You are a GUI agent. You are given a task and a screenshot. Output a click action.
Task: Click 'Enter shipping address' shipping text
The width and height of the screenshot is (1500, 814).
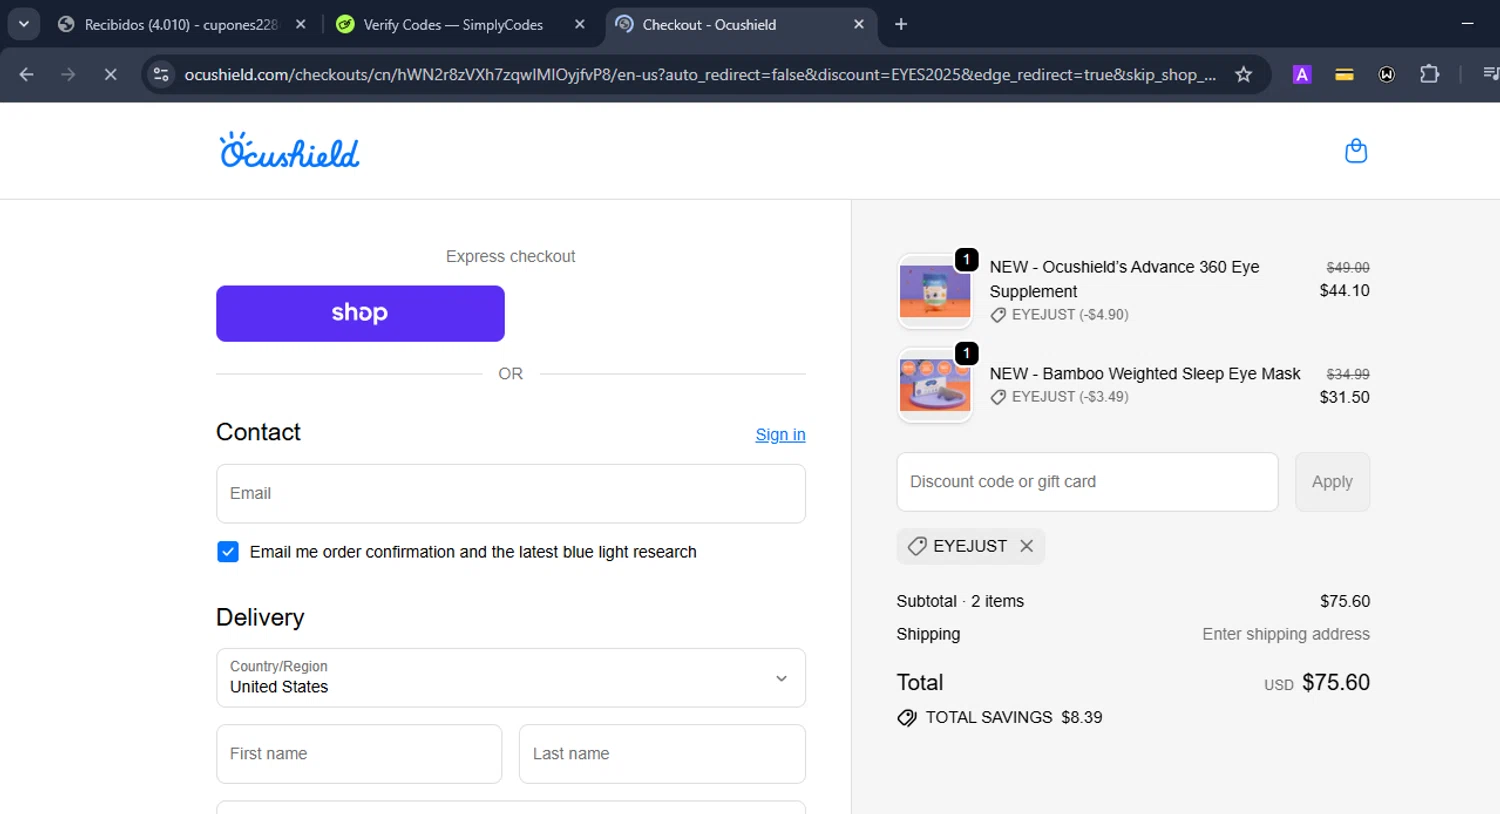pyautogui.click(x=1286, y=634)
